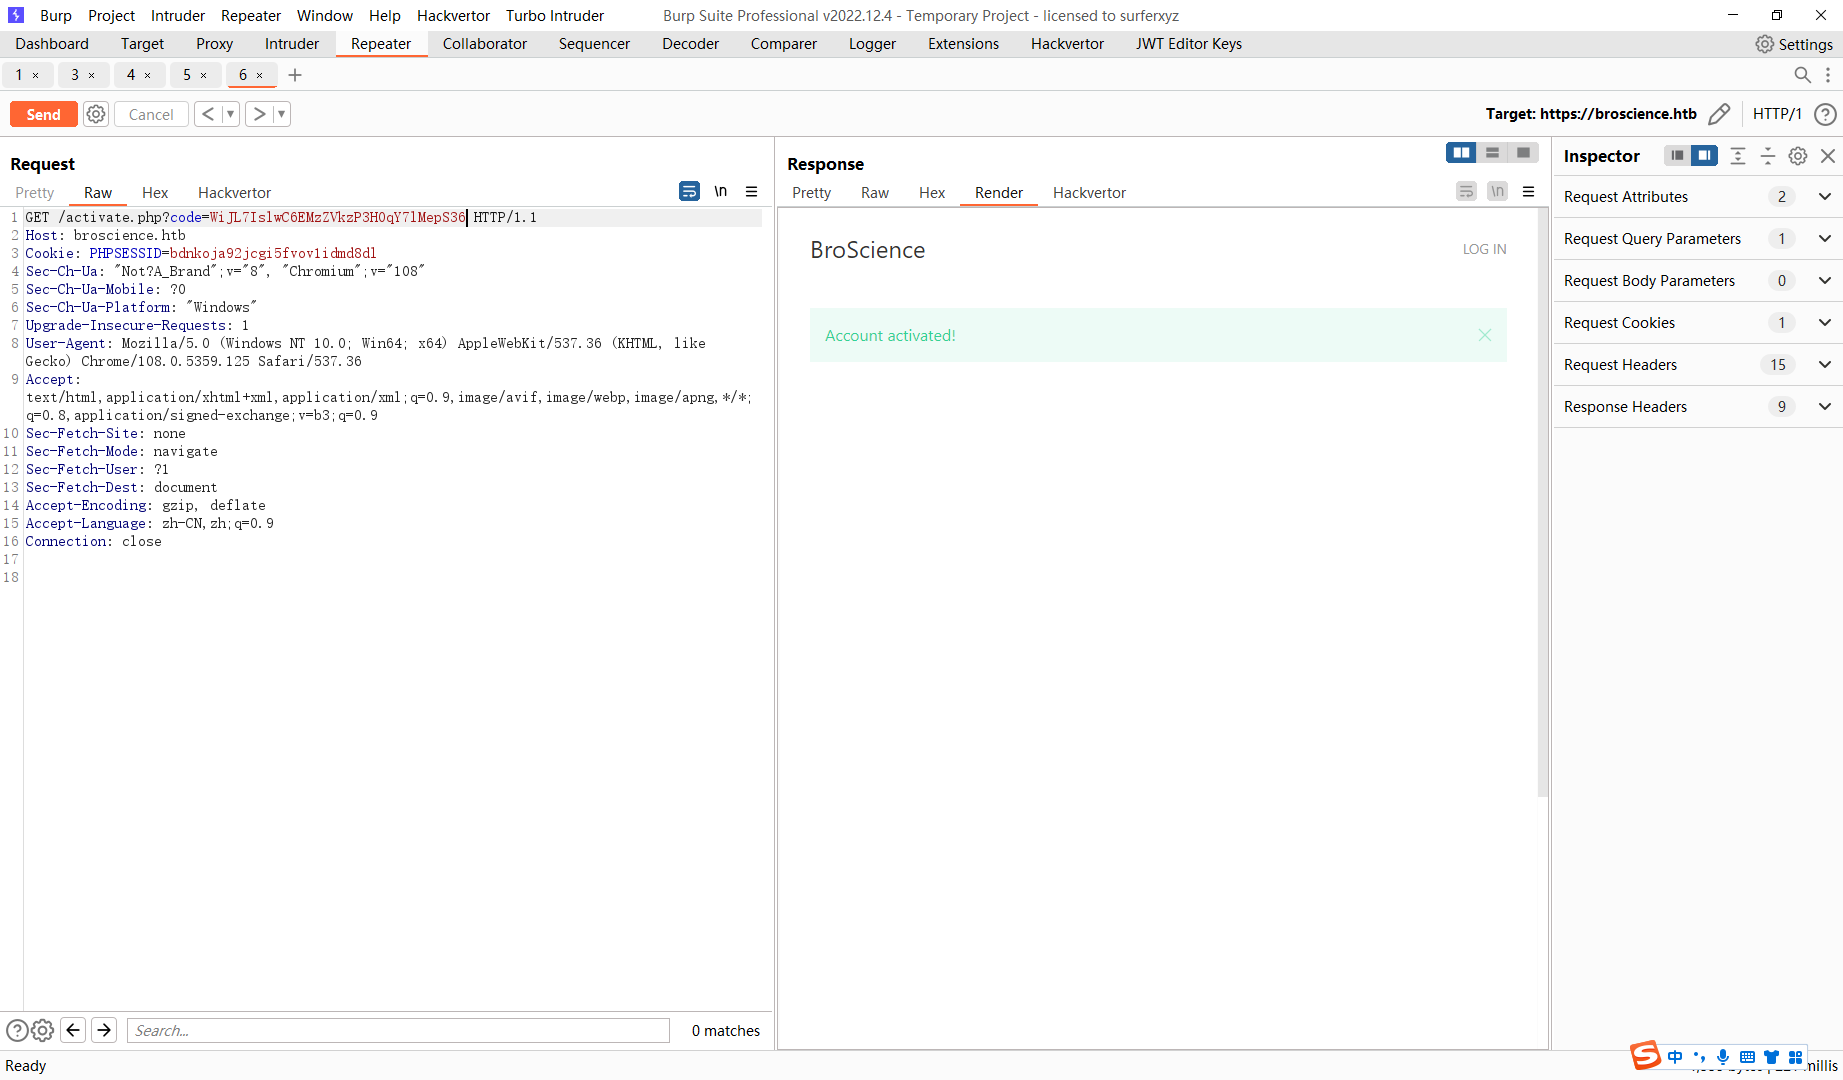Open the Burp menu
The width and height of the screenshot is (1843, 1080).
[56, 16]
